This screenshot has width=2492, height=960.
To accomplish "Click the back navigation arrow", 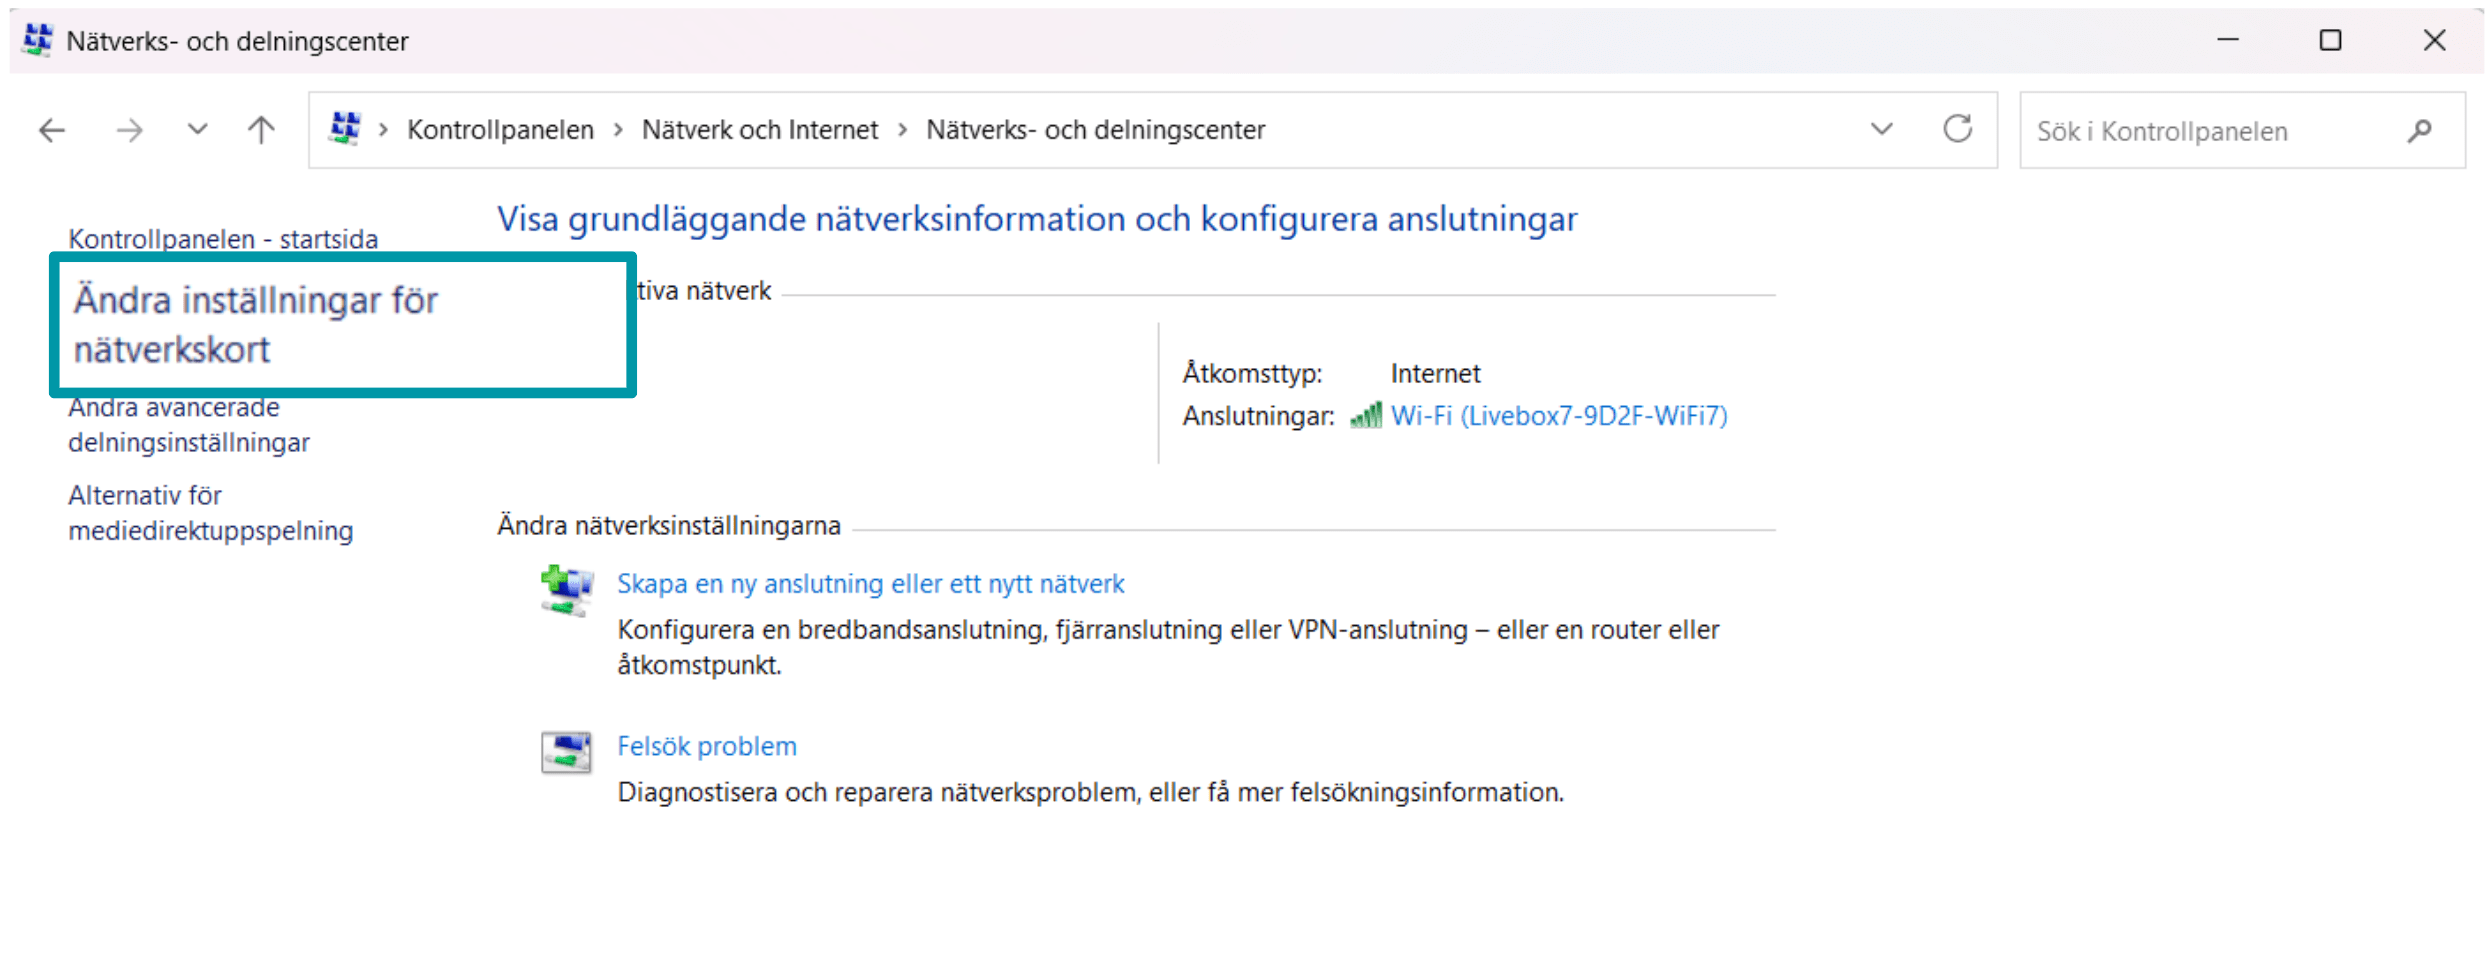I will pyautogui.click(x=50, y=129).
